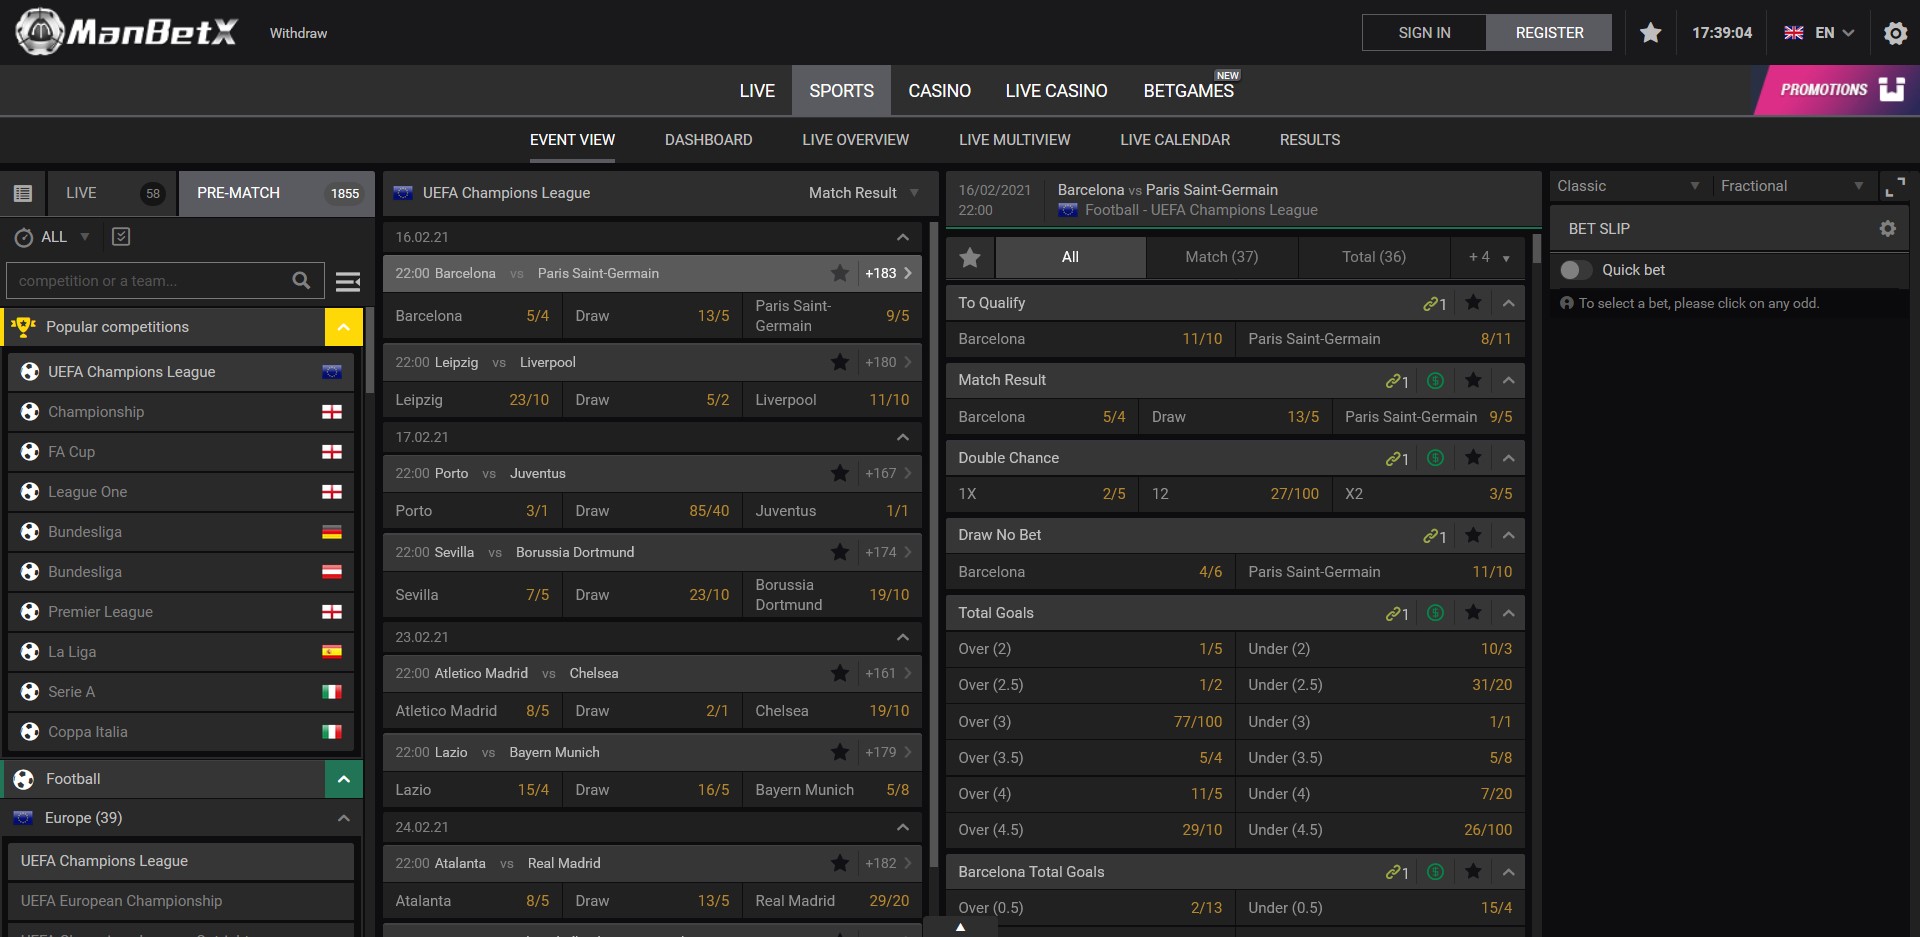Favorite the Atletico Madrid vs Chelsea match
Image resolution: width=1920 pixels, height=937 pixels.
pos(840,673)
